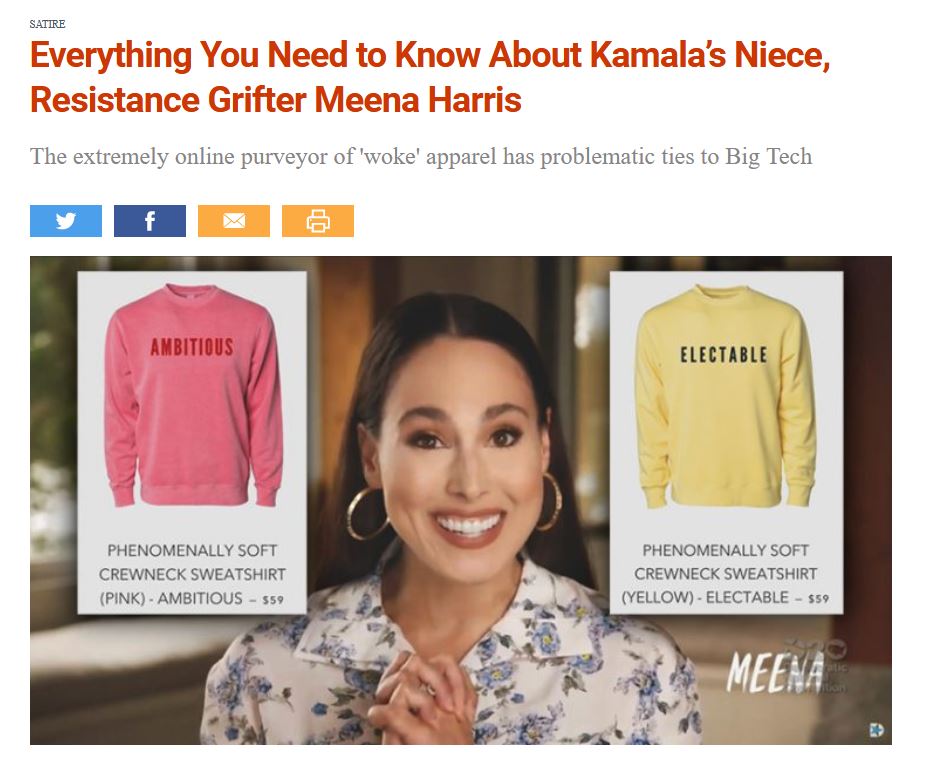
Task: Click the blue star logo in image corner
Action: [x=877, y=730]
